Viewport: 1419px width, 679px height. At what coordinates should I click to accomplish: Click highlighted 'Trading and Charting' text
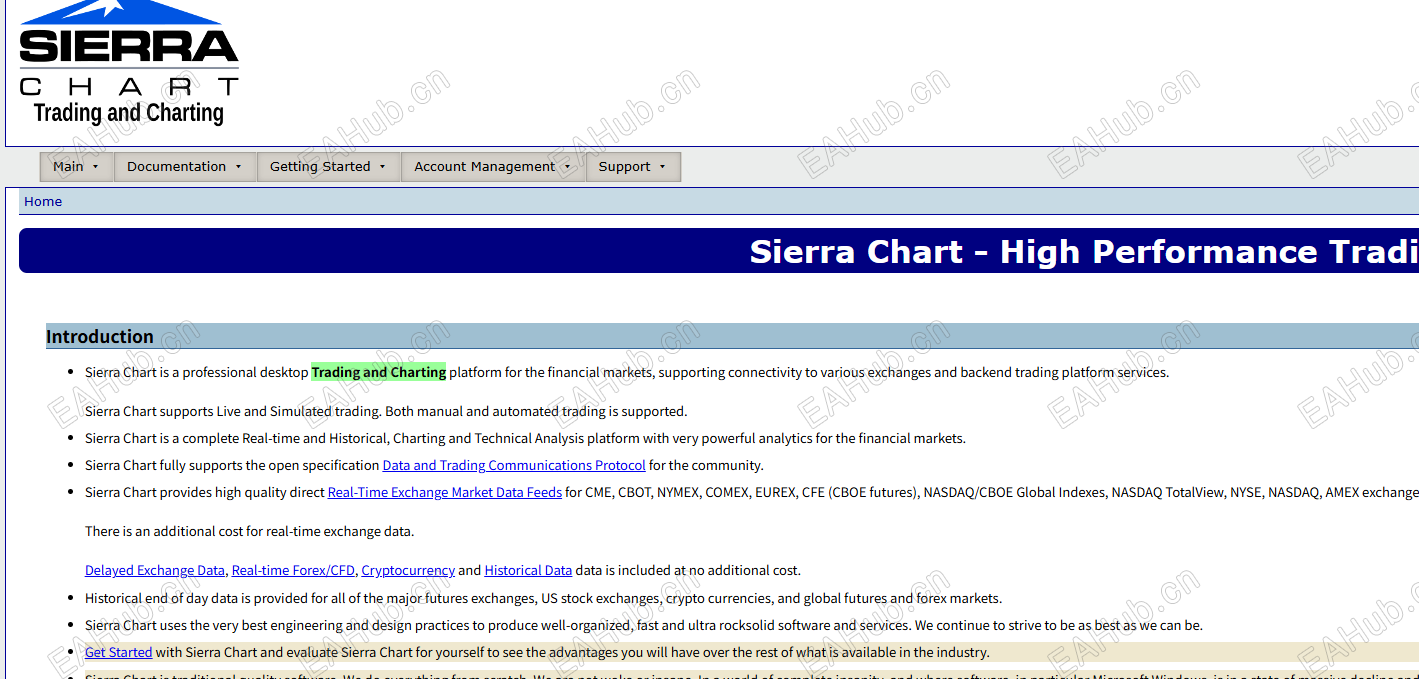click(379, 372)
